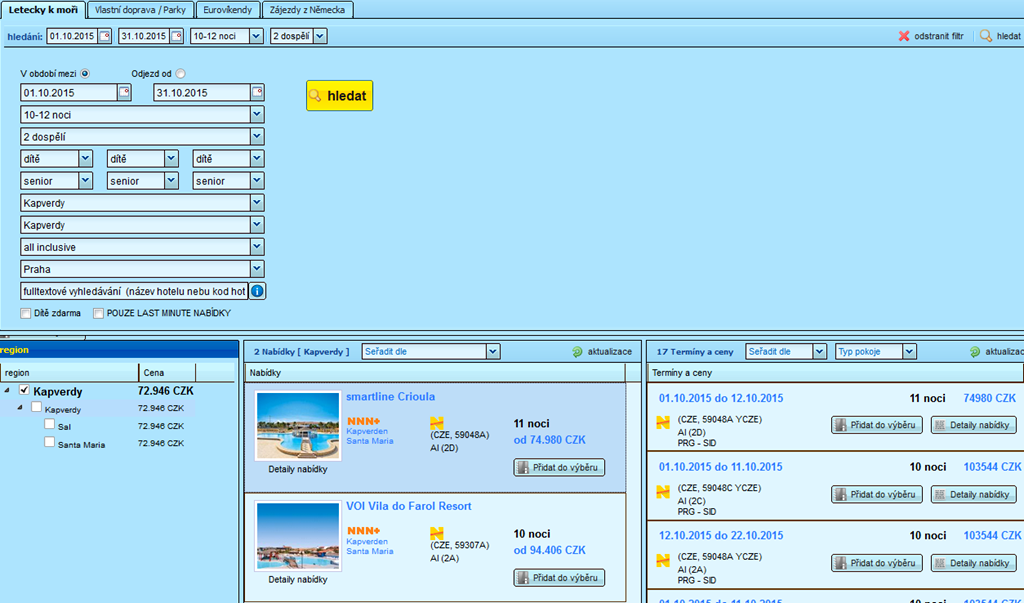Click 'od 74.980 CZK' price text
This screenshot has height=603, width=1024.
(x=549, y=440)
